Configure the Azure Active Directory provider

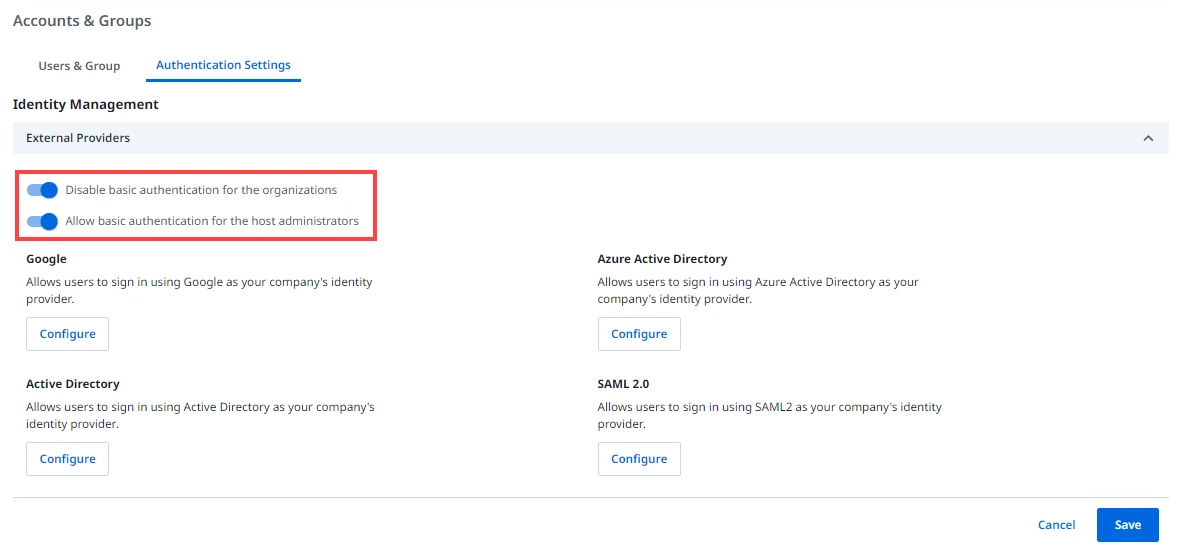click(x=639, y=334)
